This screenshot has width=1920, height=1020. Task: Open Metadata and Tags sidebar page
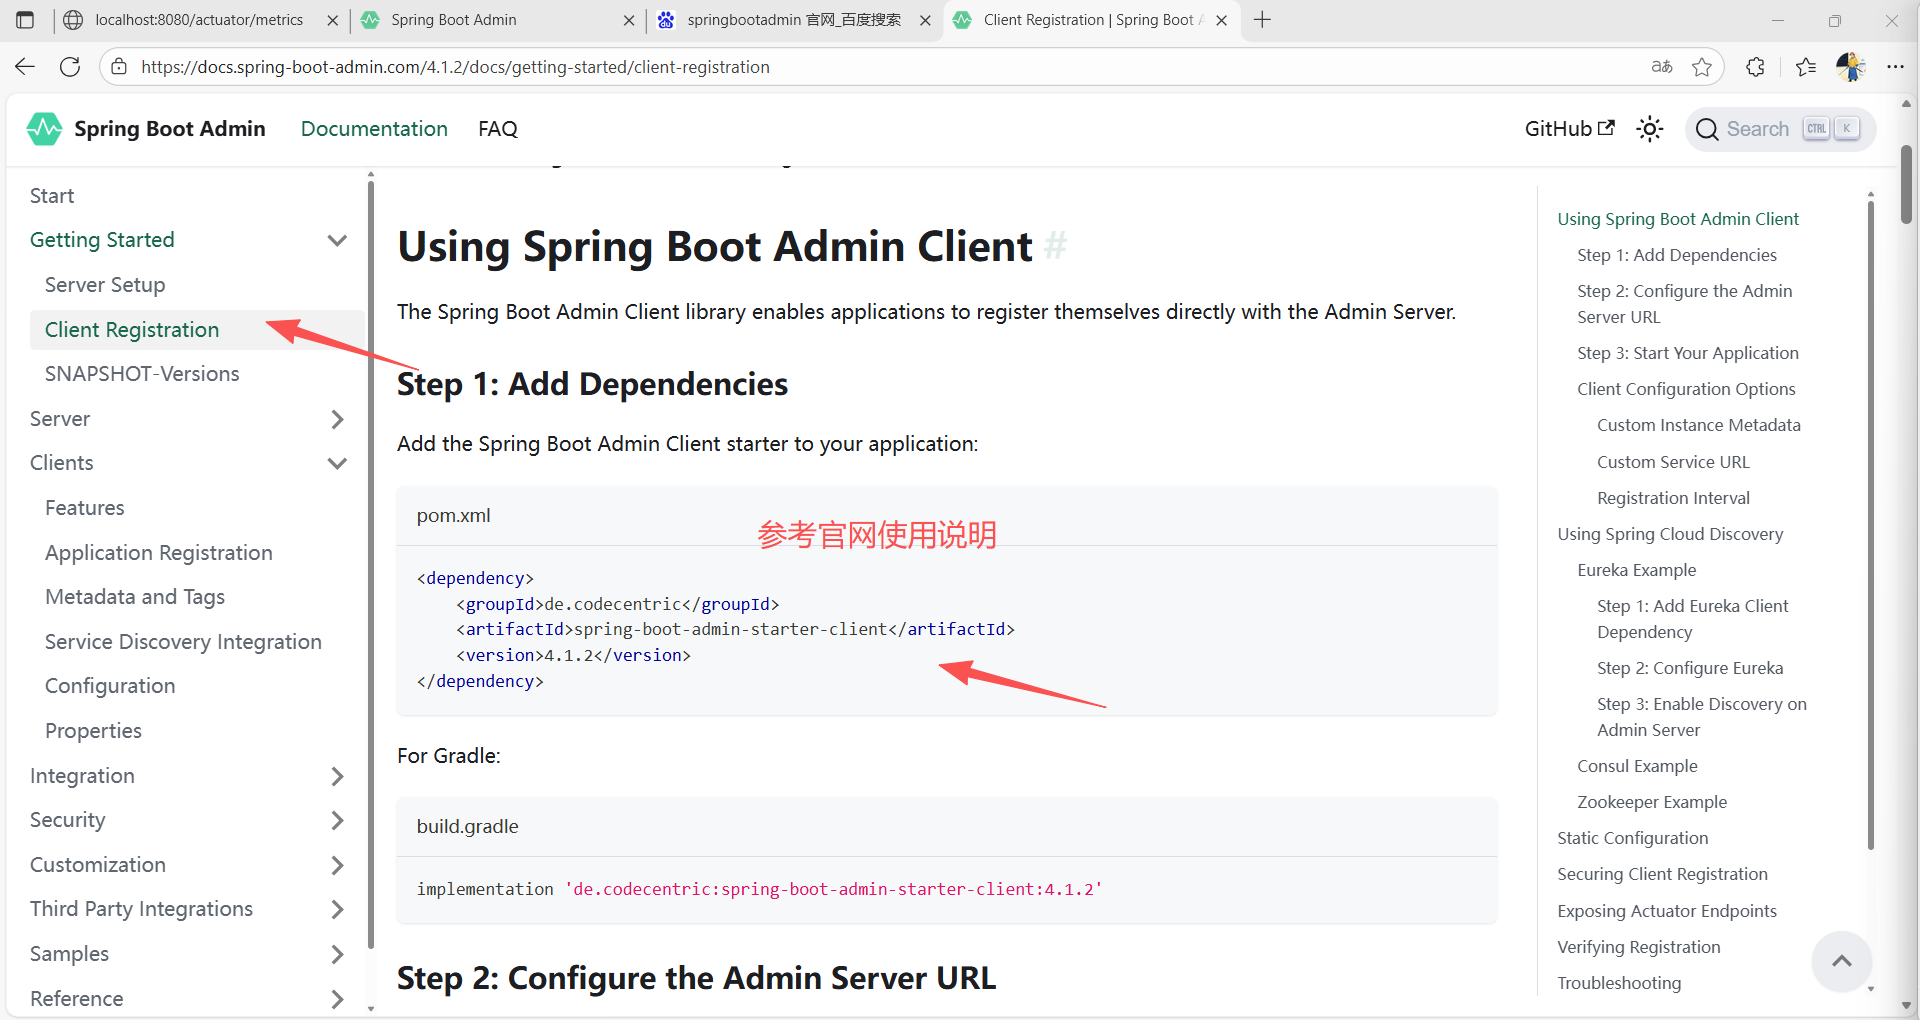135,597
